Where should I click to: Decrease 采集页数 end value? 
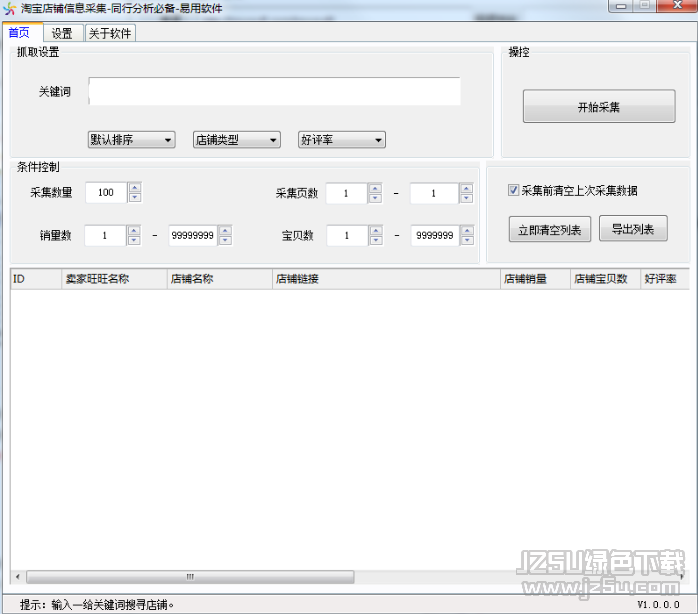coord(467,198)
